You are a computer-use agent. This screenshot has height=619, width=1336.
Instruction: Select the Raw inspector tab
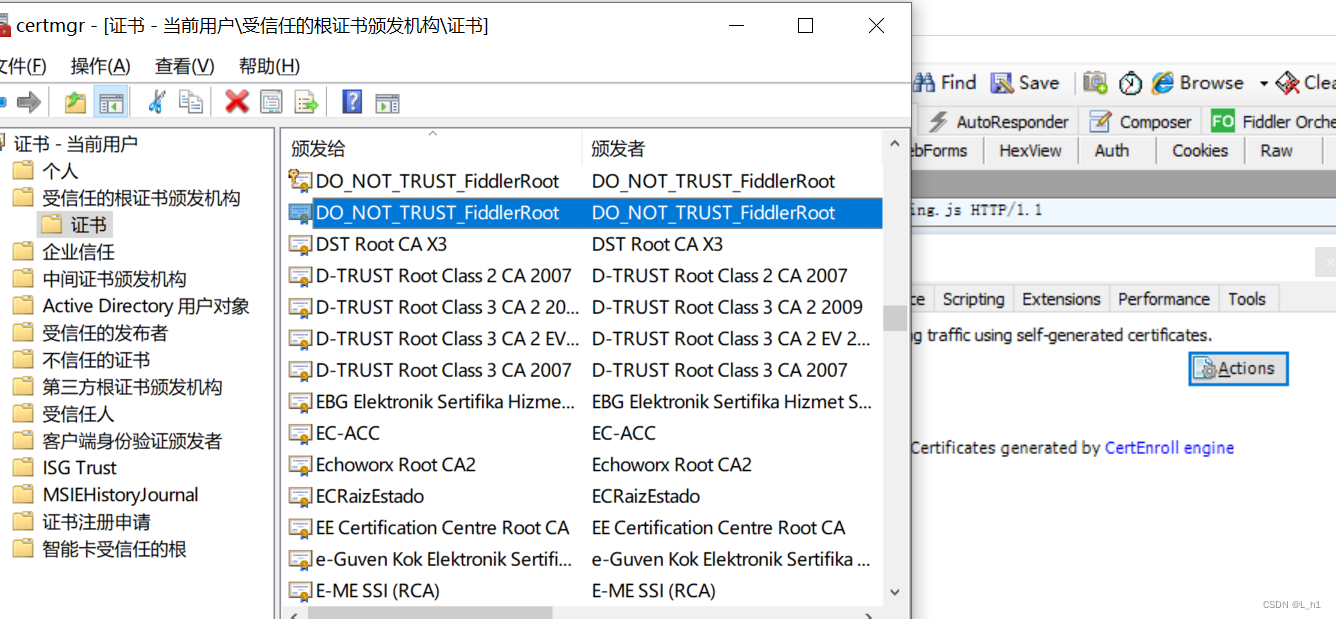coord(1276,151)
